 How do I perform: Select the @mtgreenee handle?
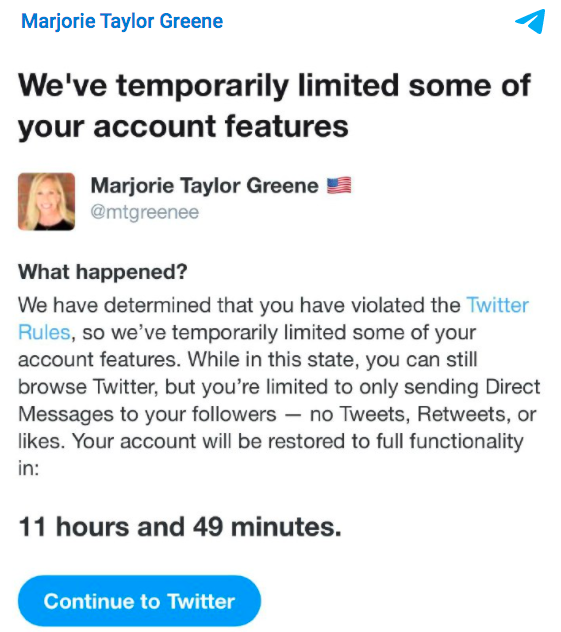tap(145, 212)
